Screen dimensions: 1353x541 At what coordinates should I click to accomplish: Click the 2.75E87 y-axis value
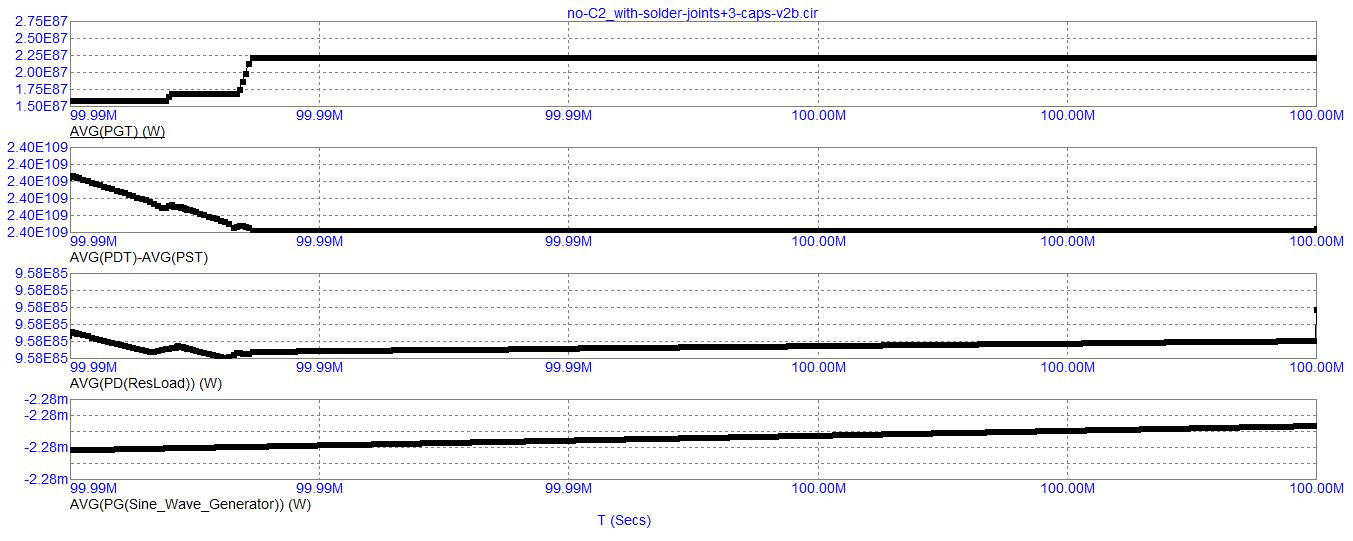(42, 21)
